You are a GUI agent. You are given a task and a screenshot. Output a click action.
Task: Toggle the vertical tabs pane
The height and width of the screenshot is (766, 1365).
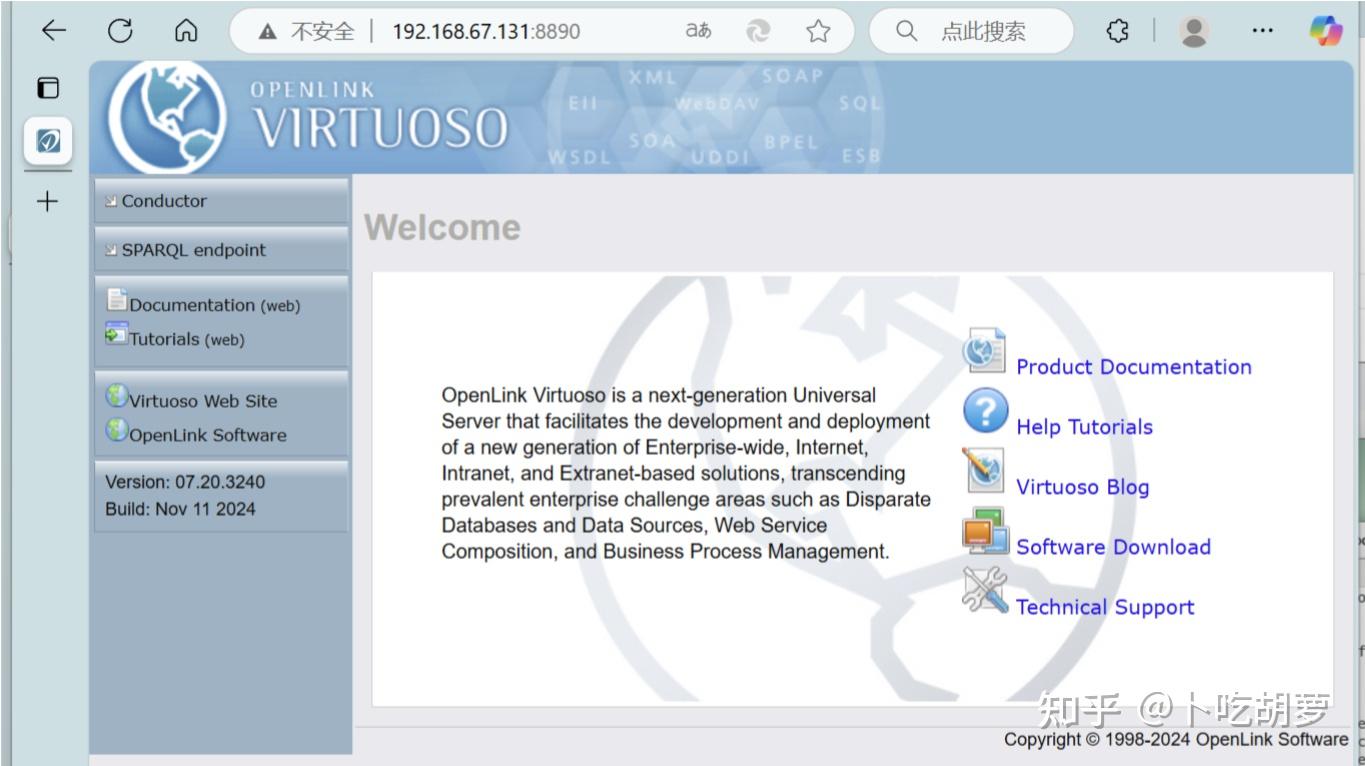(x=46, y=88)
